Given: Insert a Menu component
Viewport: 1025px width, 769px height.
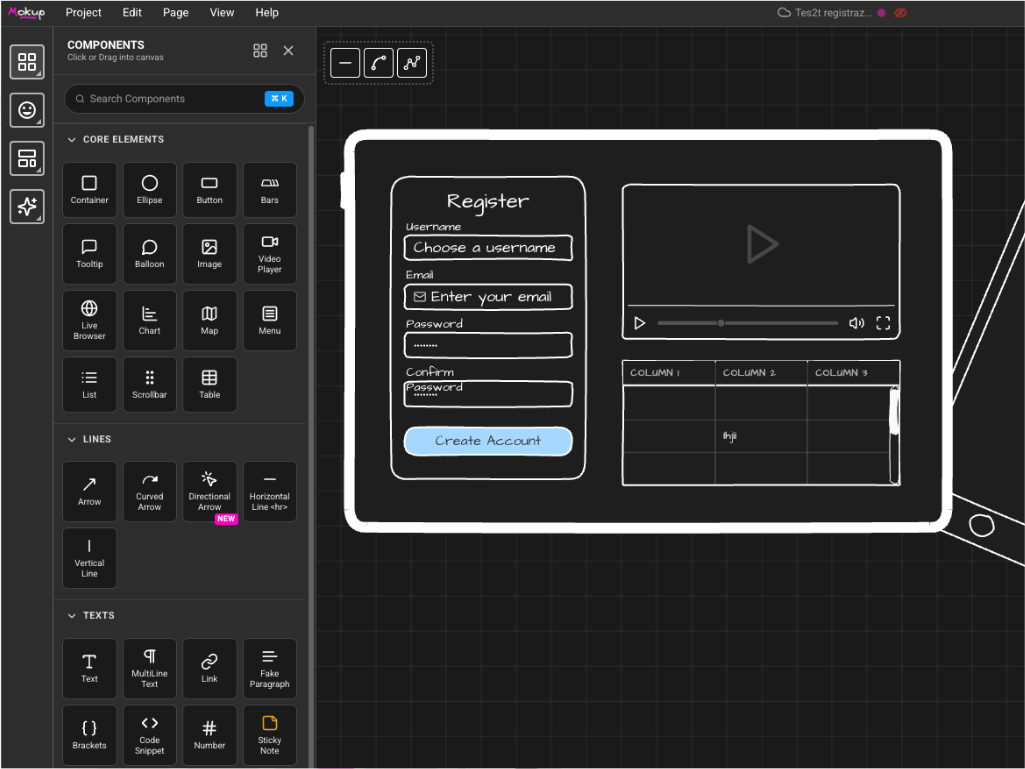Looking at the screenshot, I should [x=269, y=320].
